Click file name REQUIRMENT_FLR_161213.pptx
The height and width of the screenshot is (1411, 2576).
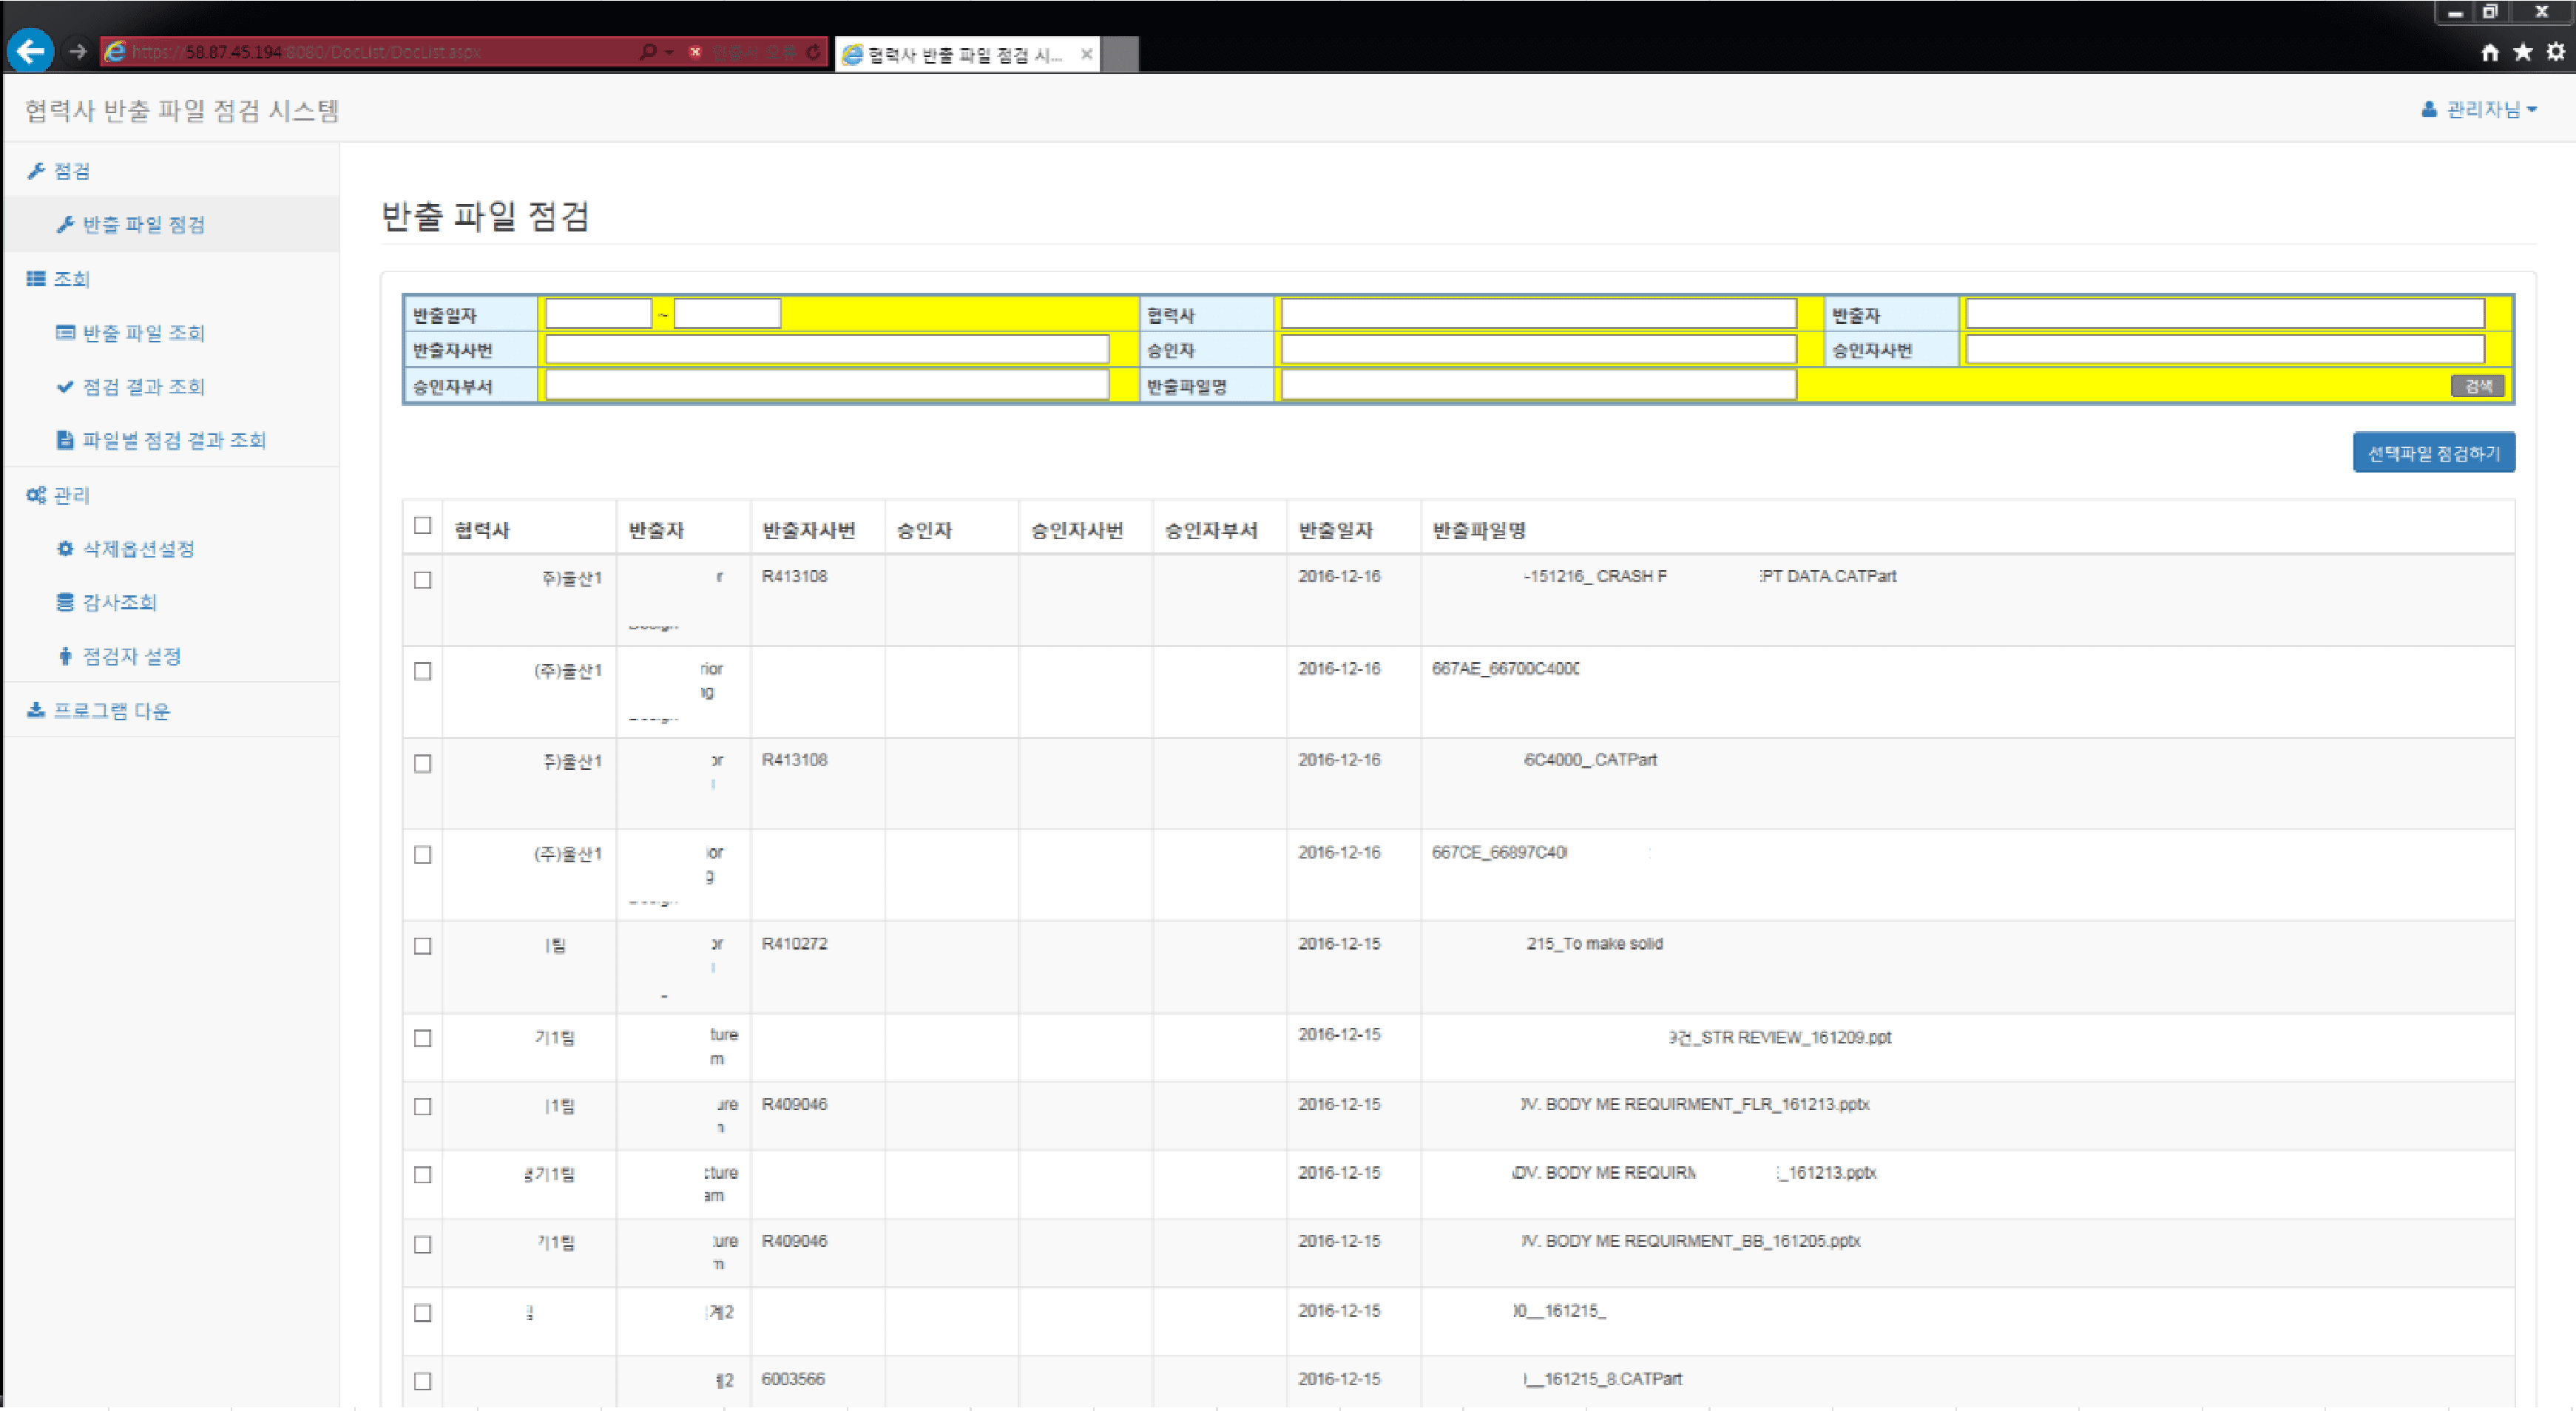[1695, 1104]
